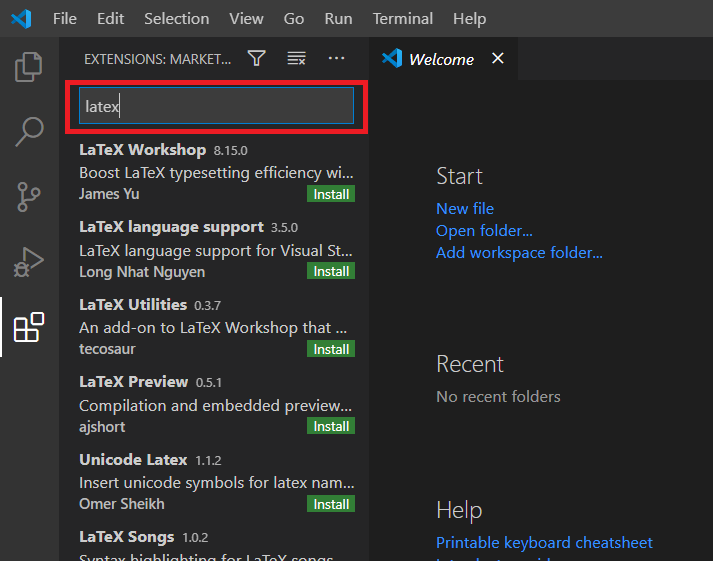The image size is (713, 561).
Task: Open Views and More Actions ellipsis
Action: pyautogui.click(x=336, y=58)
